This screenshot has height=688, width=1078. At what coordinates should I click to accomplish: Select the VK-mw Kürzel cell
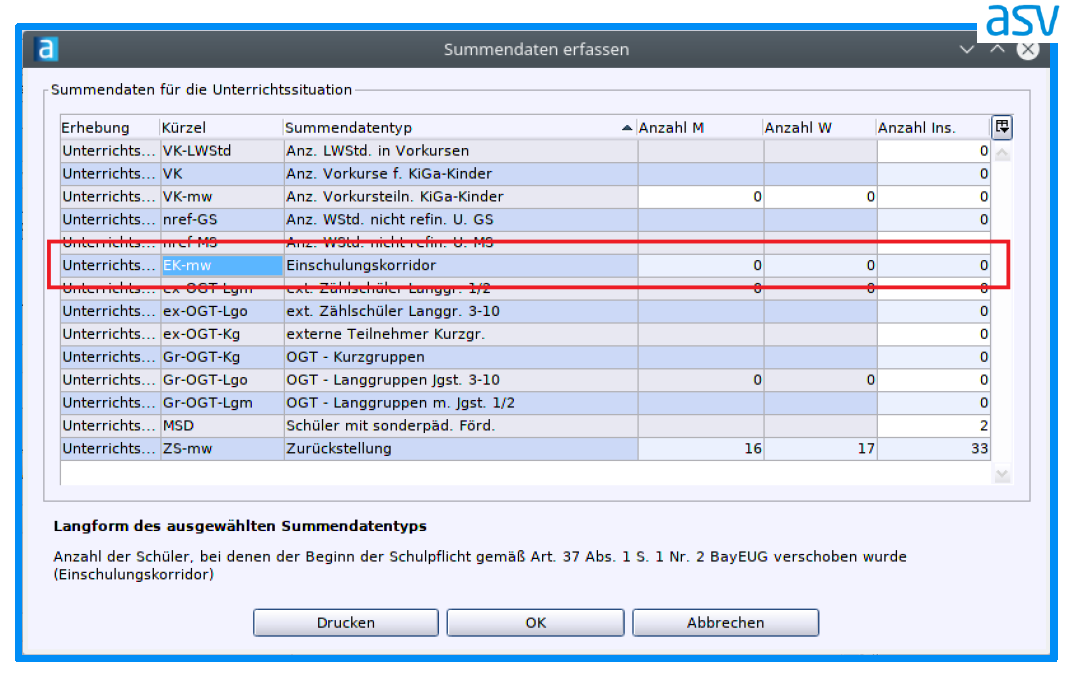(x=221, y=197)
